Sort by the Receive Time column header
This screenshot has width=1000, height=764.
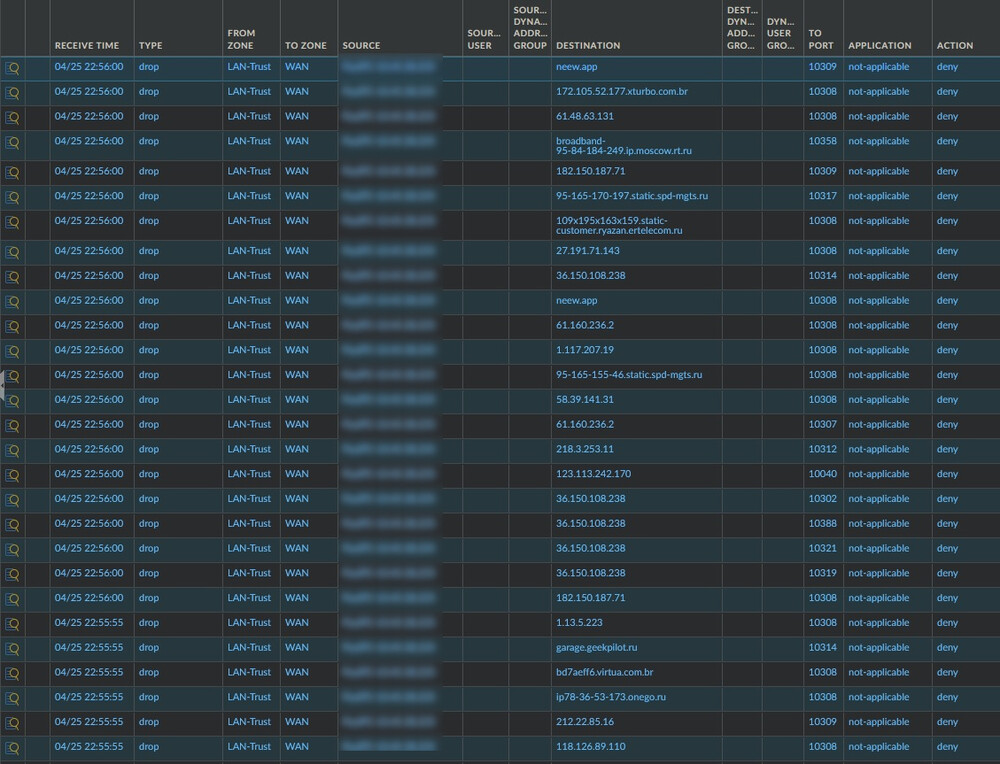pos(87,45)
